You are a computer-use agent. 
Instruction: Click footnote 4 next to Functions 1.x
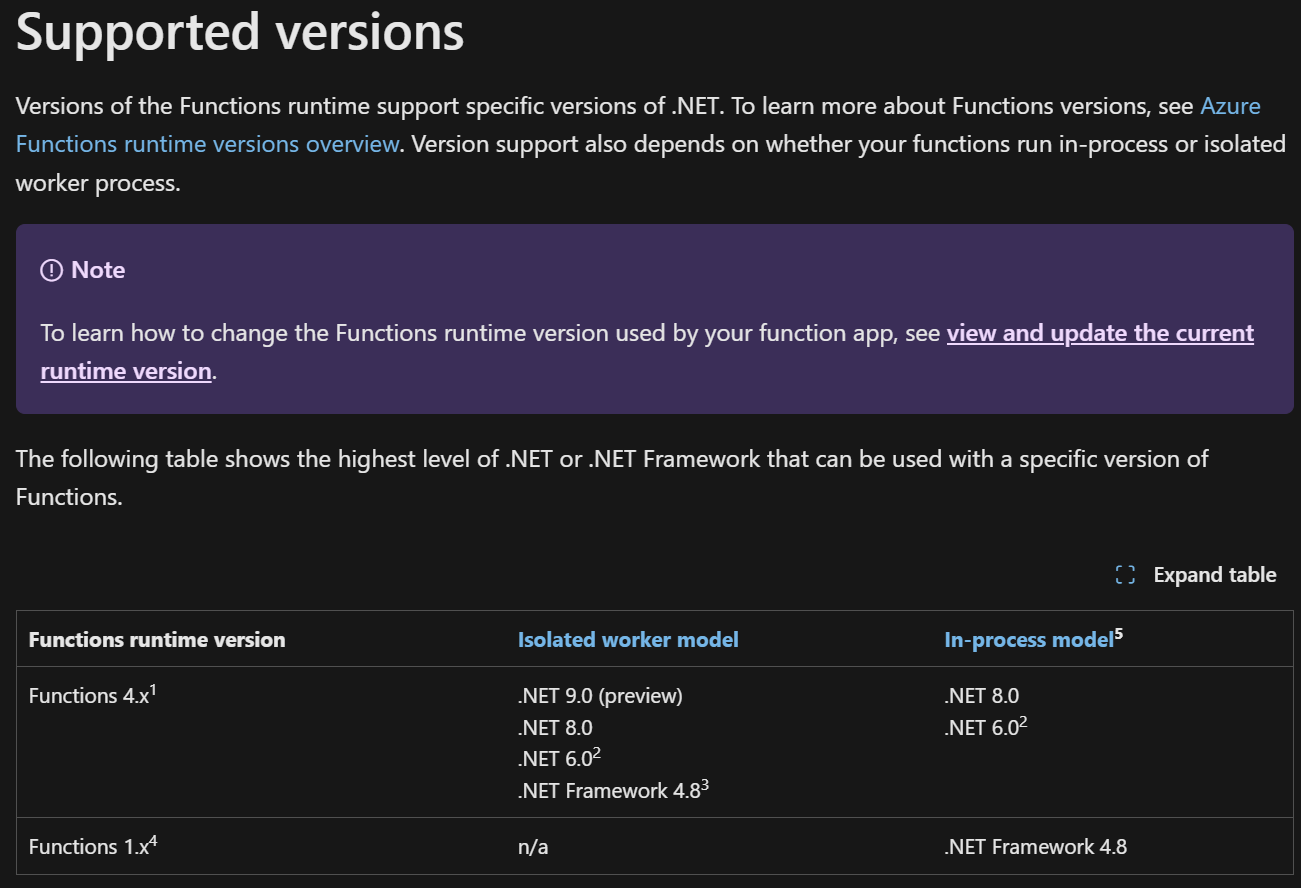(153, 841)
